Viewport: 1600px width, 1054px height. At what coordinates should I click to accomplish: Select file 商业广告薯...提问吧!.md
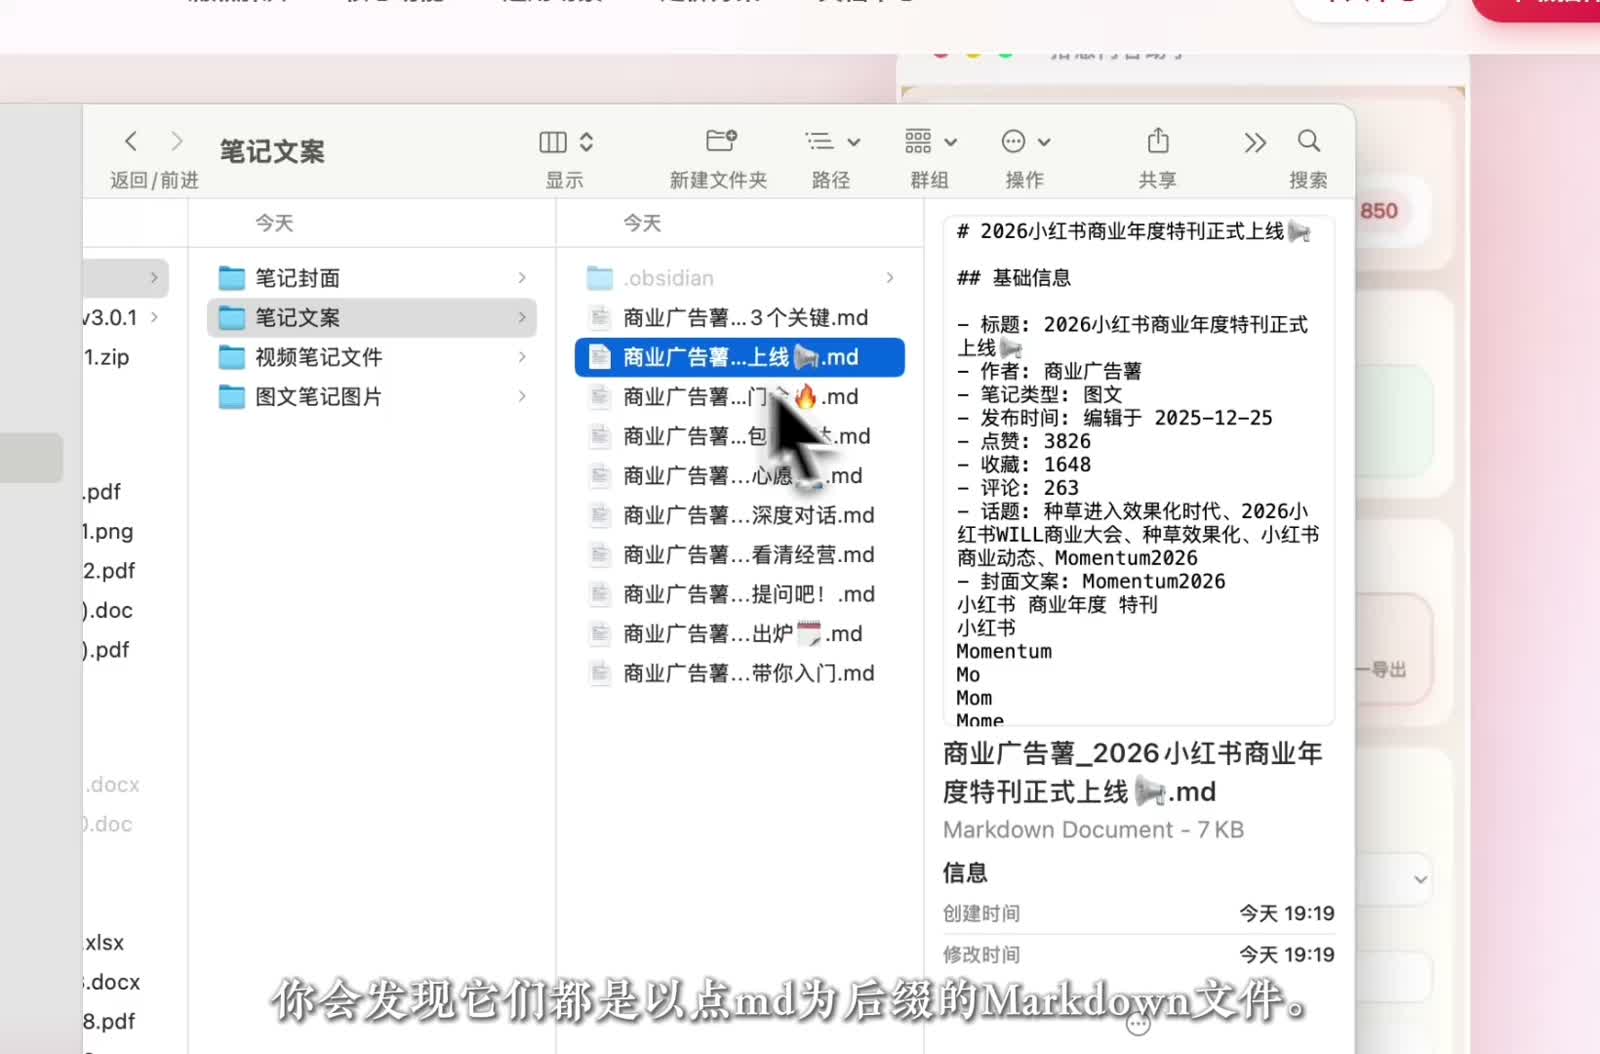[740, 594]
